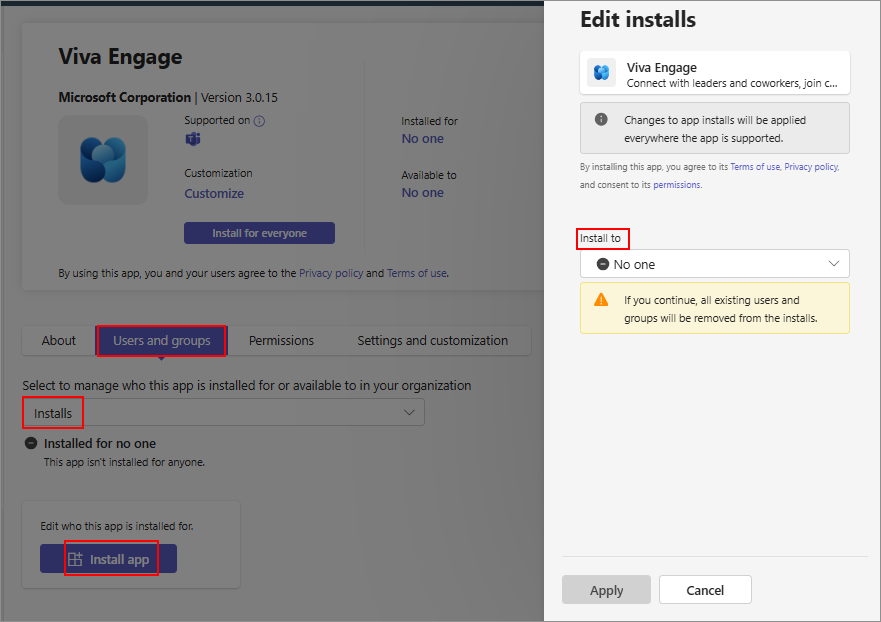
Task: Open Privacy policy link on the app page
Action: click(x=331, y=273)
